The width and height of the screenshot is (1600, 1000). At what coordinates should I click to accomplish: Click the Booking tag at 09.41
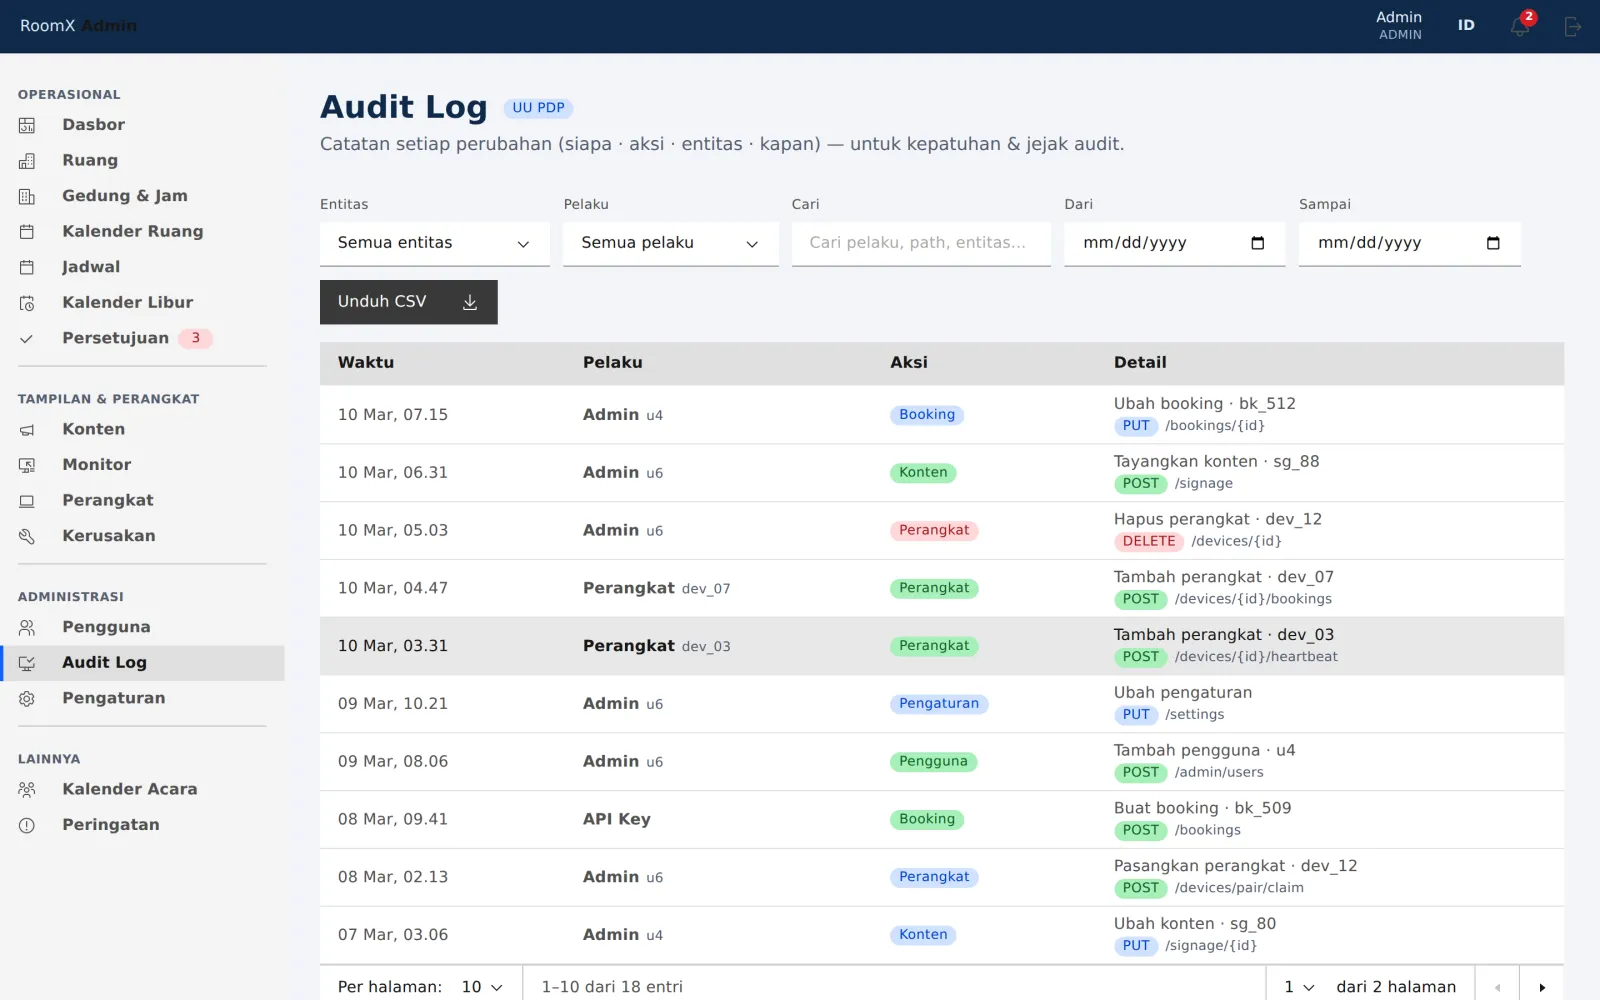click(x=927, y=819)
